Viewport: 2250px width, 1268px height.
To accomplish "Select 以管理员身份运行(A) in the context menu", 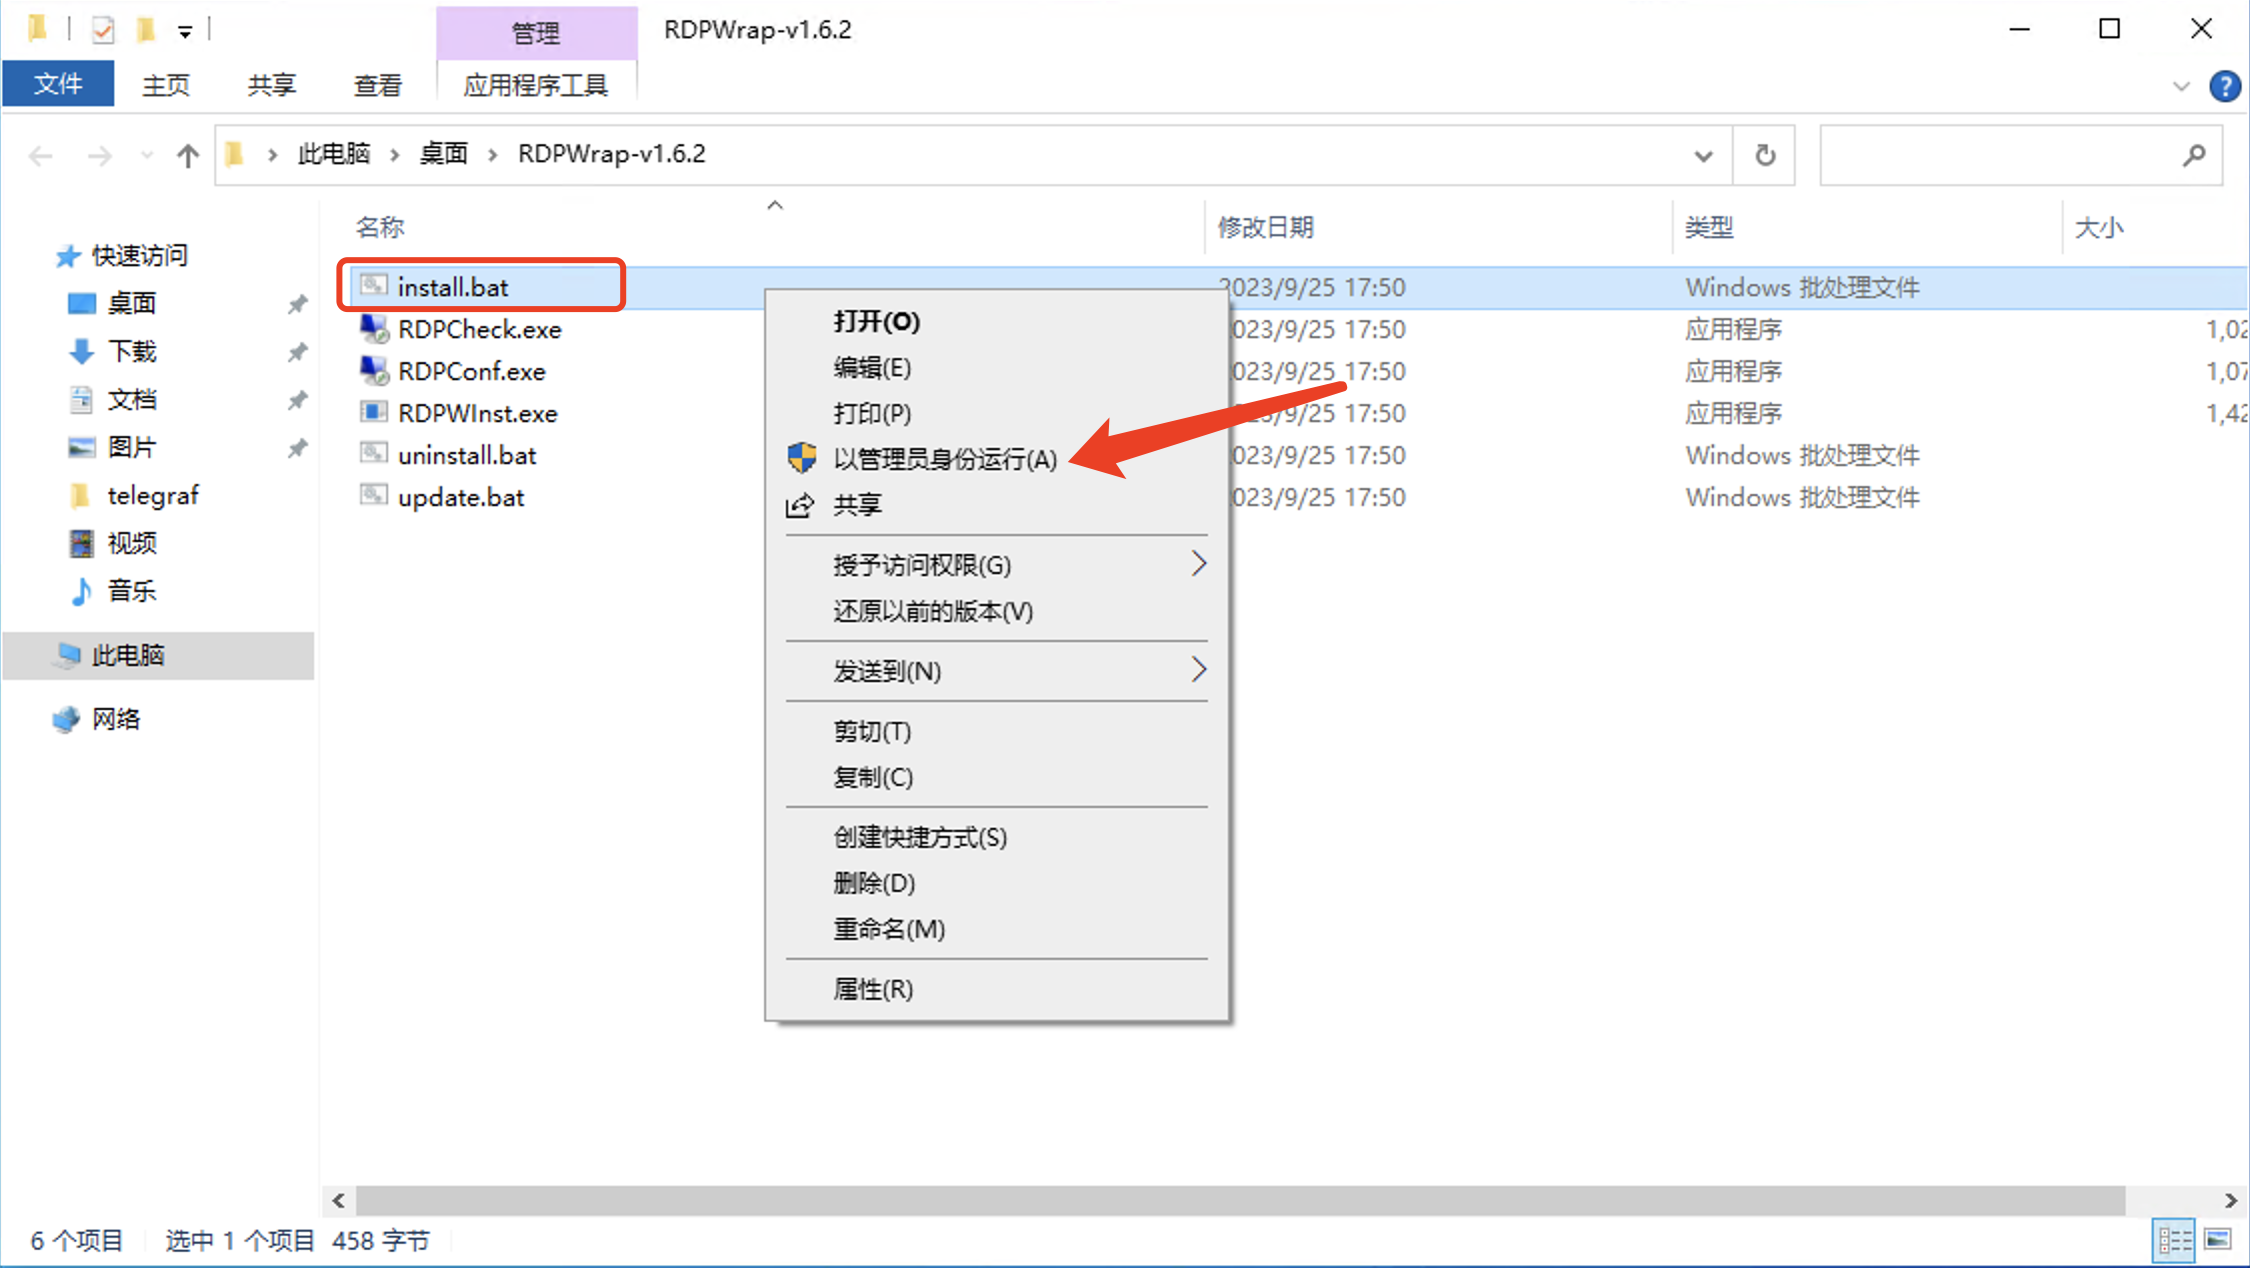I will 944,459.
